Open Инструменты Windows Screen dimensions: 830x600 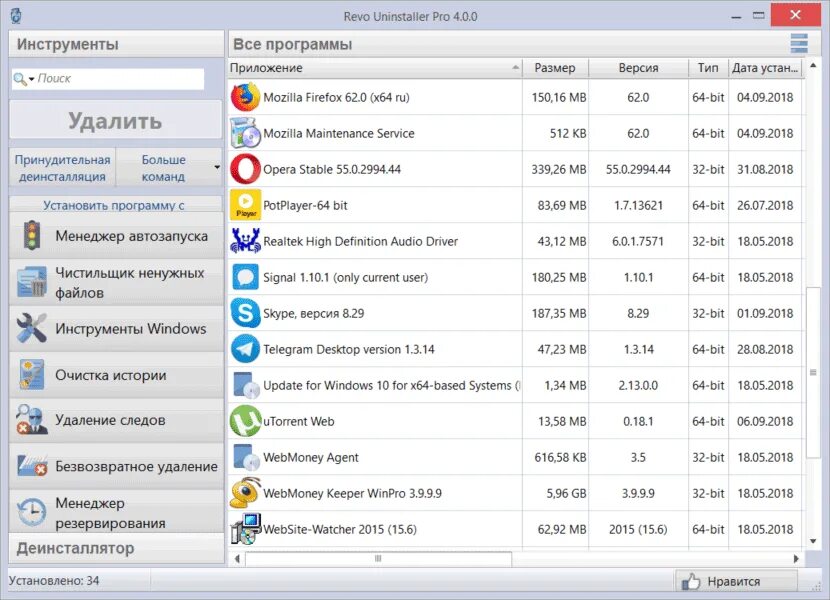(x=116, y=328)
